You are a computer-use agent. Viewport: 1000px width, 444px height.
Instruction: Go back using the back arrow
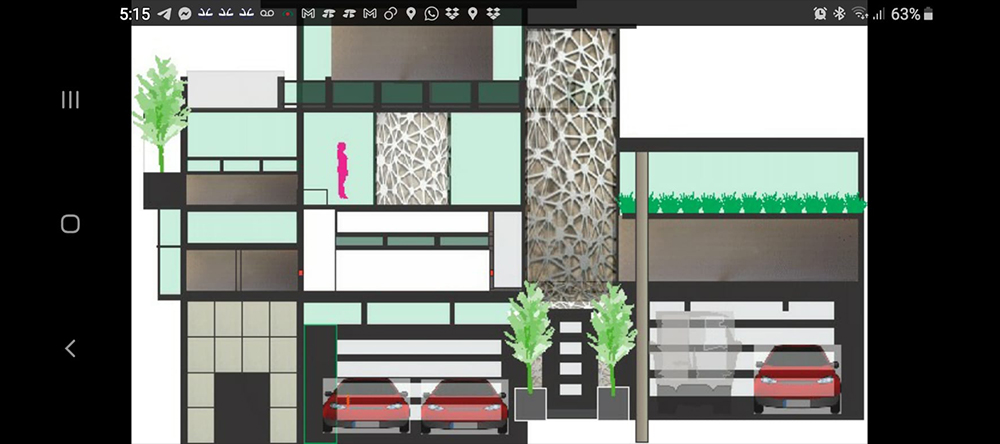pos(70,348)
